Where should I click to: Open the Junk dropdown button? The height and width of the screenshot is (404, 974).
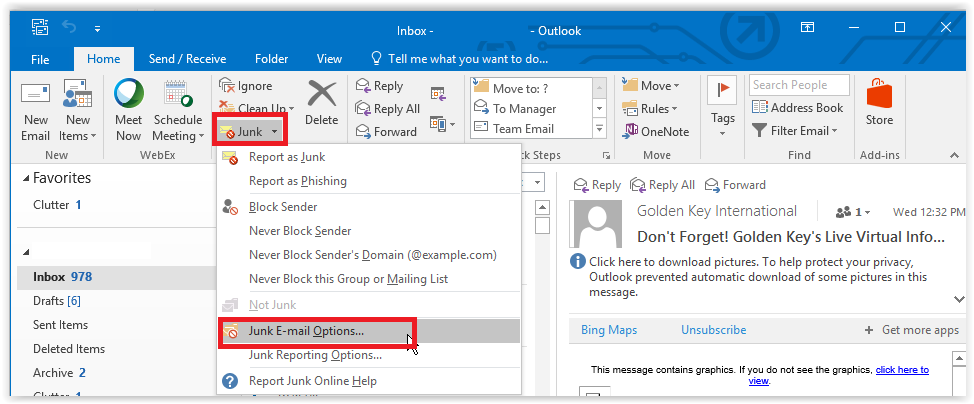tap(248, 132)
